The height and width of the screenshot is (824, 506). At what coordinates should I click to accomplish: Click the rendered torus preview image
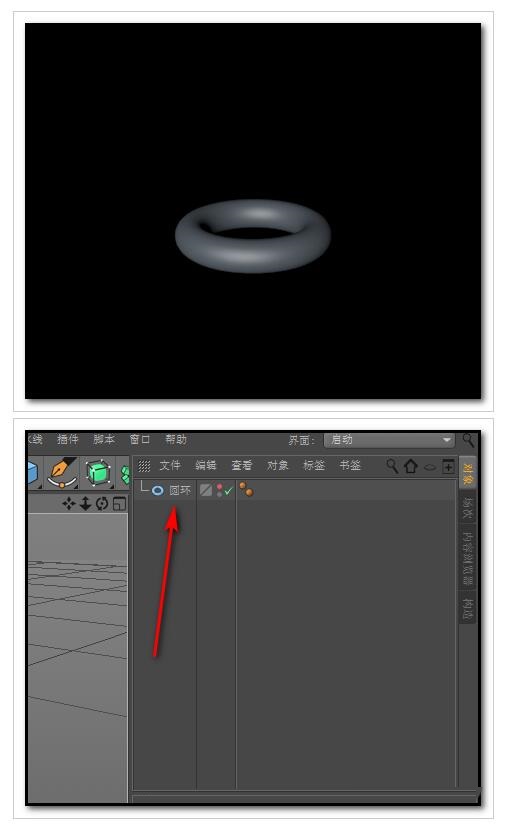click(253, 211)
